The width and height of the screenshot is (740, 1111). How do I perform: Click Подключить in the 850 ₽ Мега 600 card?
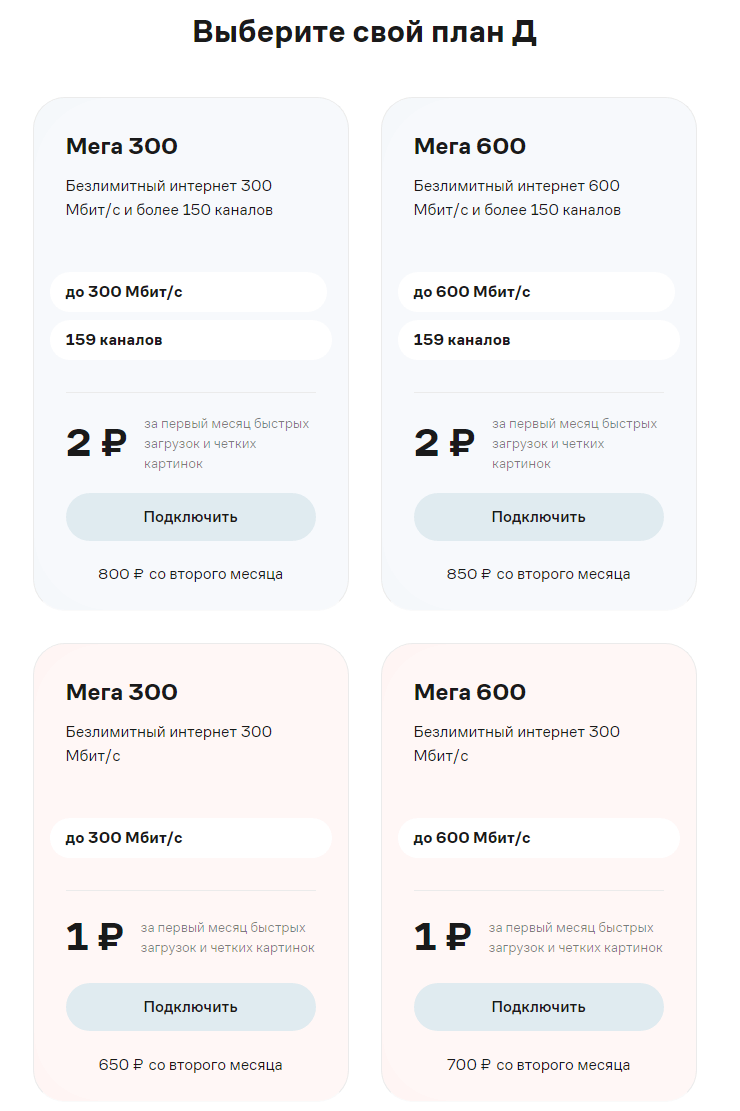pyautogui.click(x=538, y=517)
